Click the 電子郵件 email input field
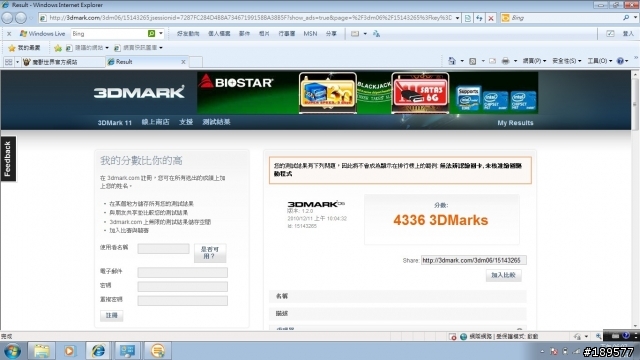The image size is (640, 360). [x=182, y=272]
